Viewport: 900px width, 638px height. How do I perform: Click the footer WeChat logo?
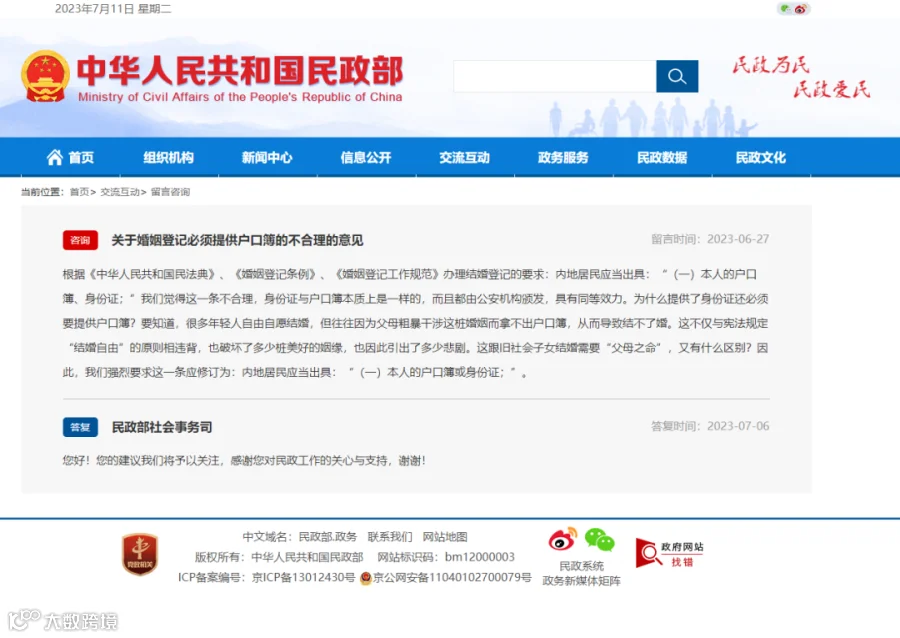point(600,540)
